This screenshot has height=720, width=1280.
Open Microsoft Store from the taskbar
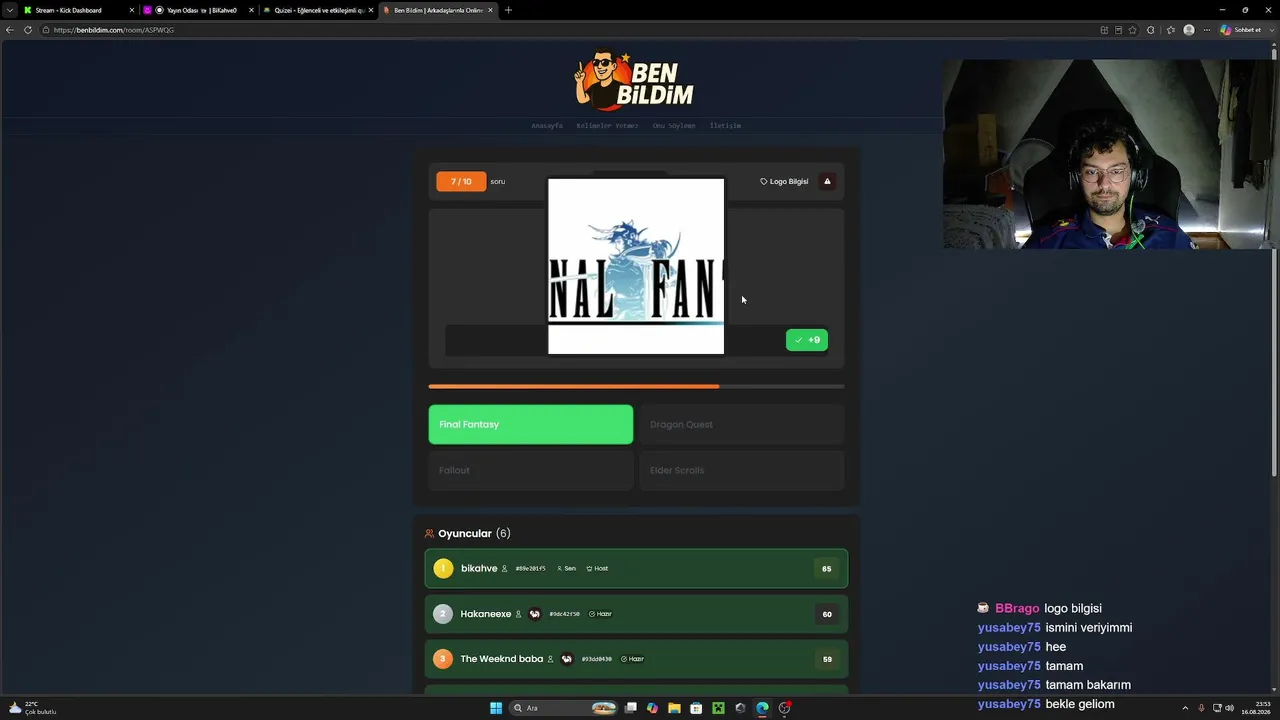[696, 708]
